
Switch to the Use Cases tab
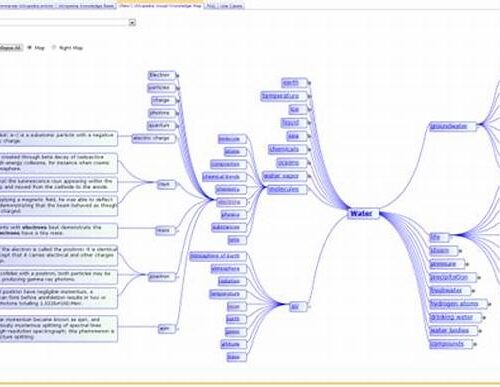pyautogui.click(x=231, y=6)
